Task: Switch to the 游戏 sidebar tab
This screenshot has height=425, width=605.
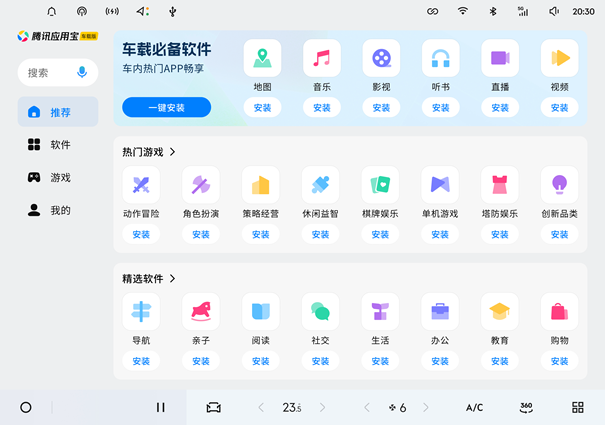Action: coord(58,178)
